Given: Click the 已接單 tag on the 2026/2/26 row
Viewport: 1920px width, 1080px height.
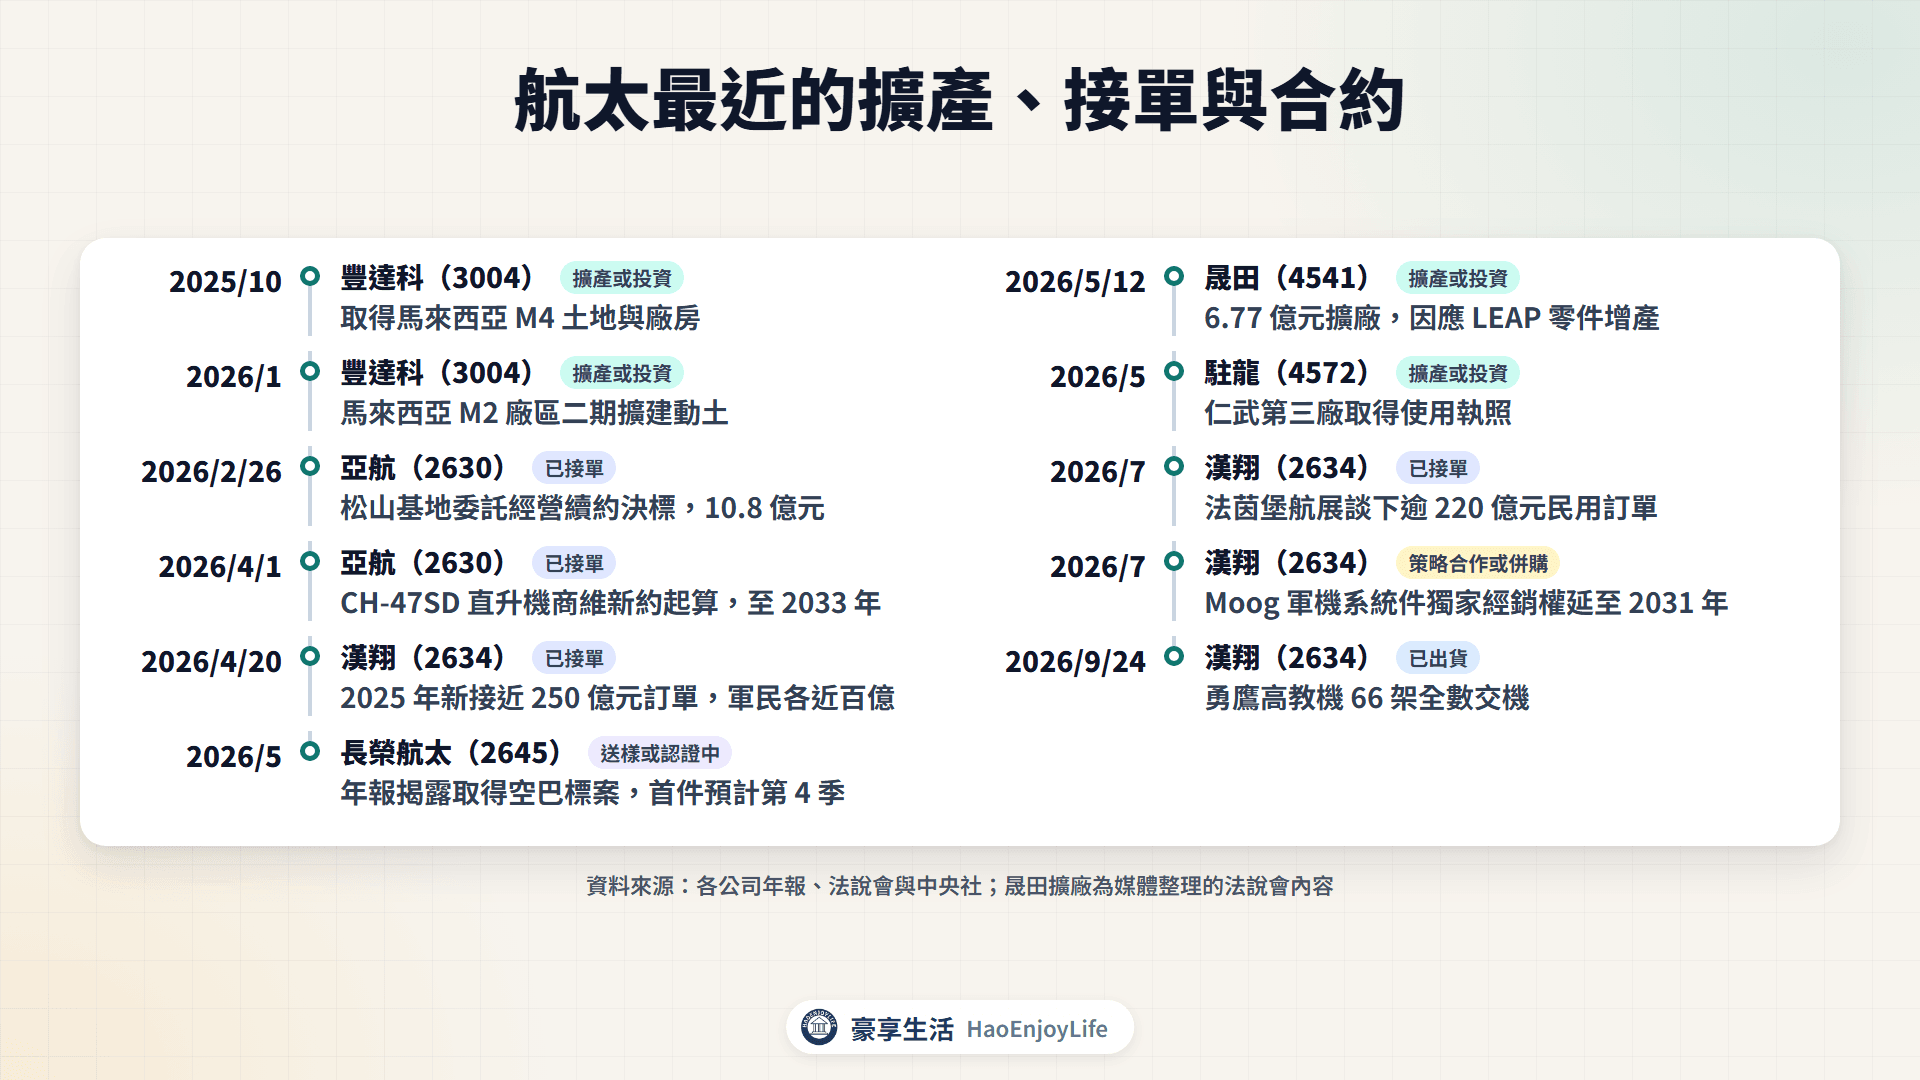Looking at the screenshot, I should click(x=574, y=468).
